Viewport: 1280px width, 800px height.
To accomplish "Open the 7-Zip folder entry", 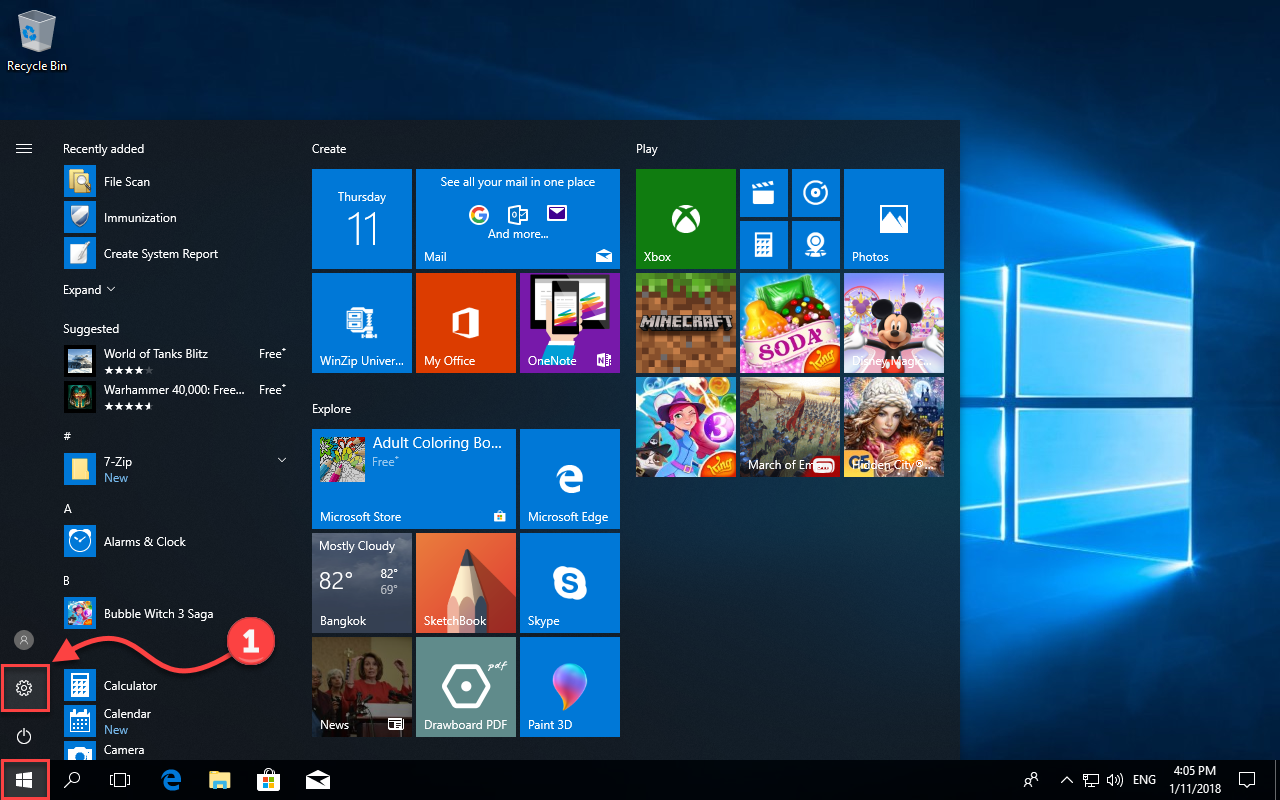I will tap(175, 469).
